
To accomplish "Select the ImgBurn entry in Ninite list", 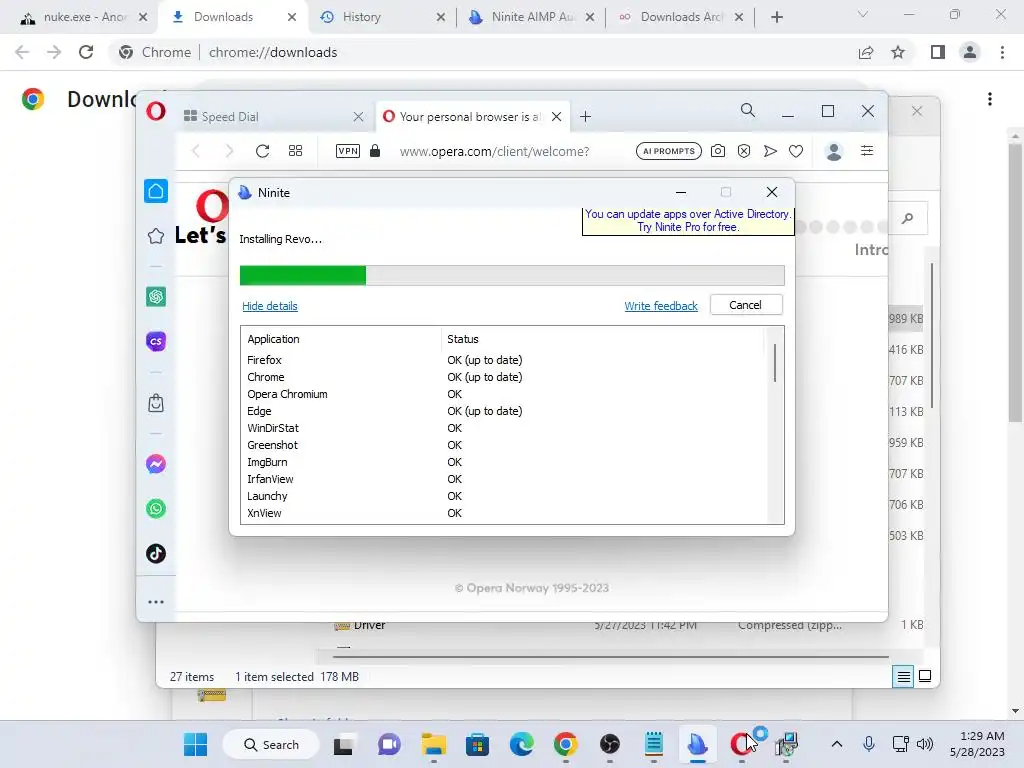I will [502, 462].
